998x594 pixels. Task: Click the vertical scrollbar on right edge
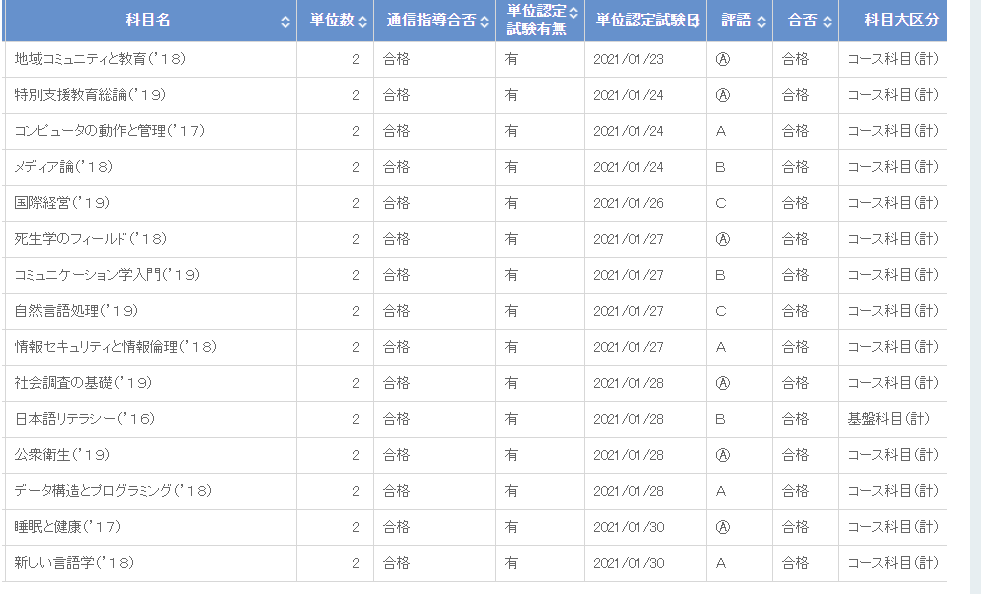click(976, 297)
